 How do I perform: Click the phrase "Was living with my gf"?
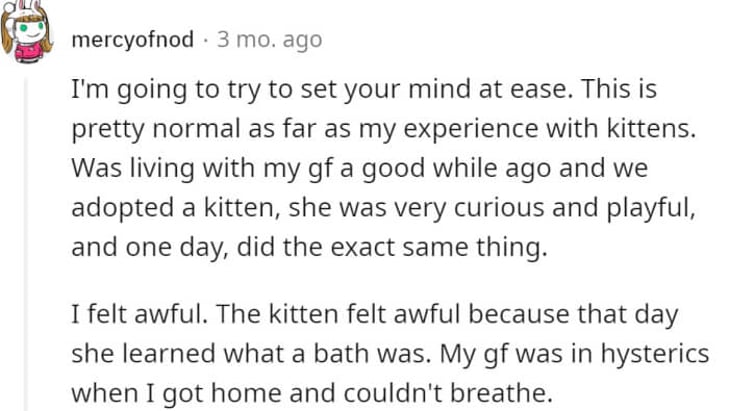pyautogui.click(x=203, y=168)
